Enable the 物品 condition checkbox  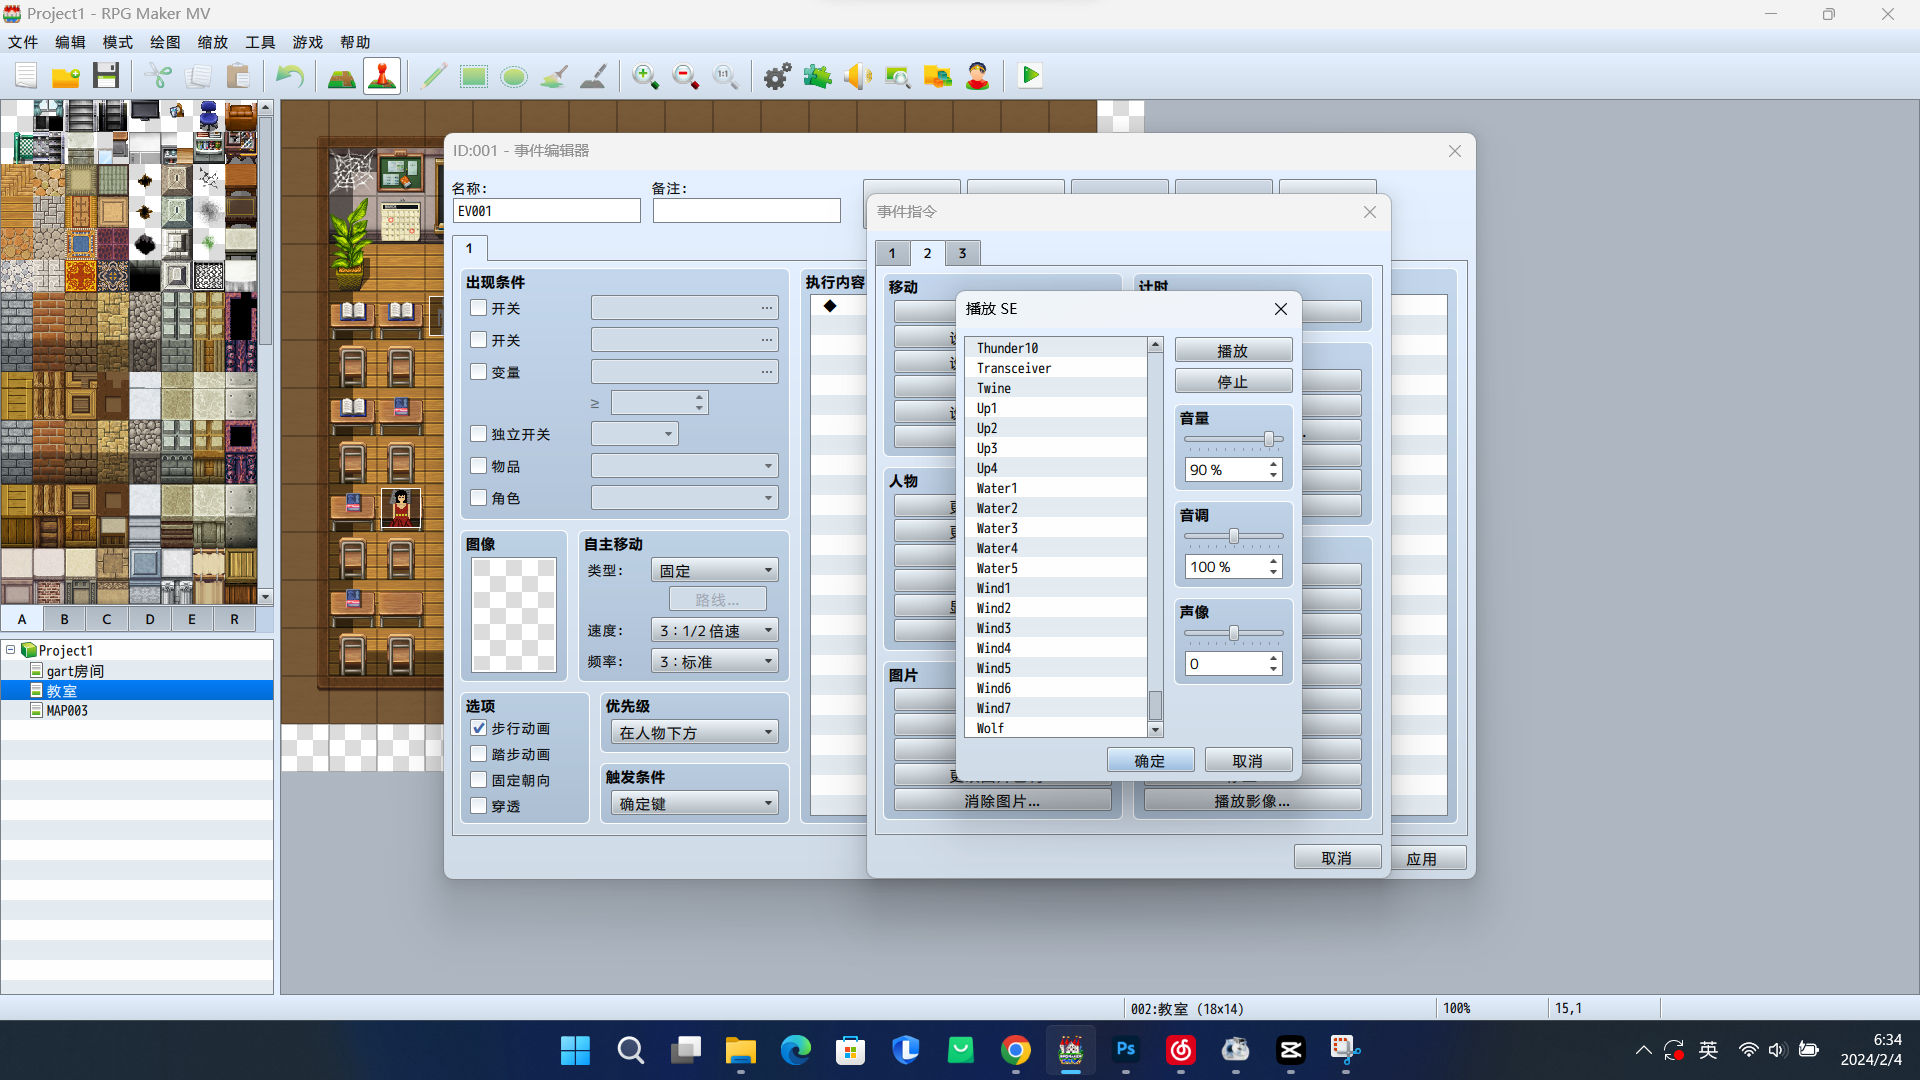click(479, 466)
